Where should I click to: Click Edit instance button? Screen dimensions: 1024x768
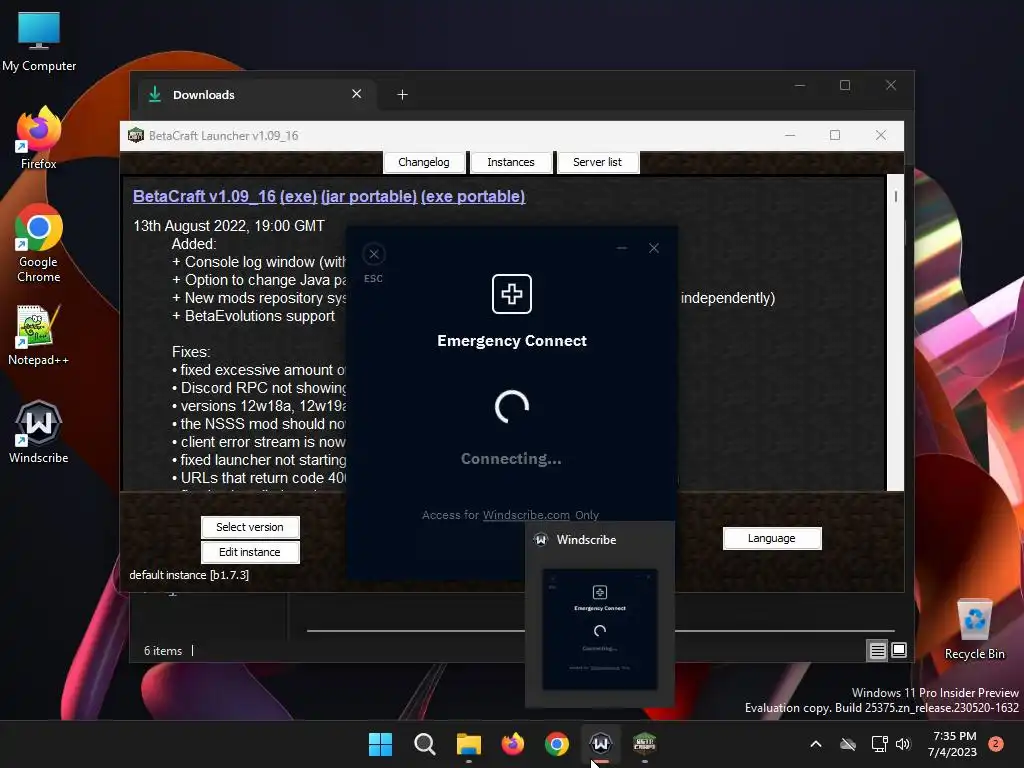click(x=250, y=552)
